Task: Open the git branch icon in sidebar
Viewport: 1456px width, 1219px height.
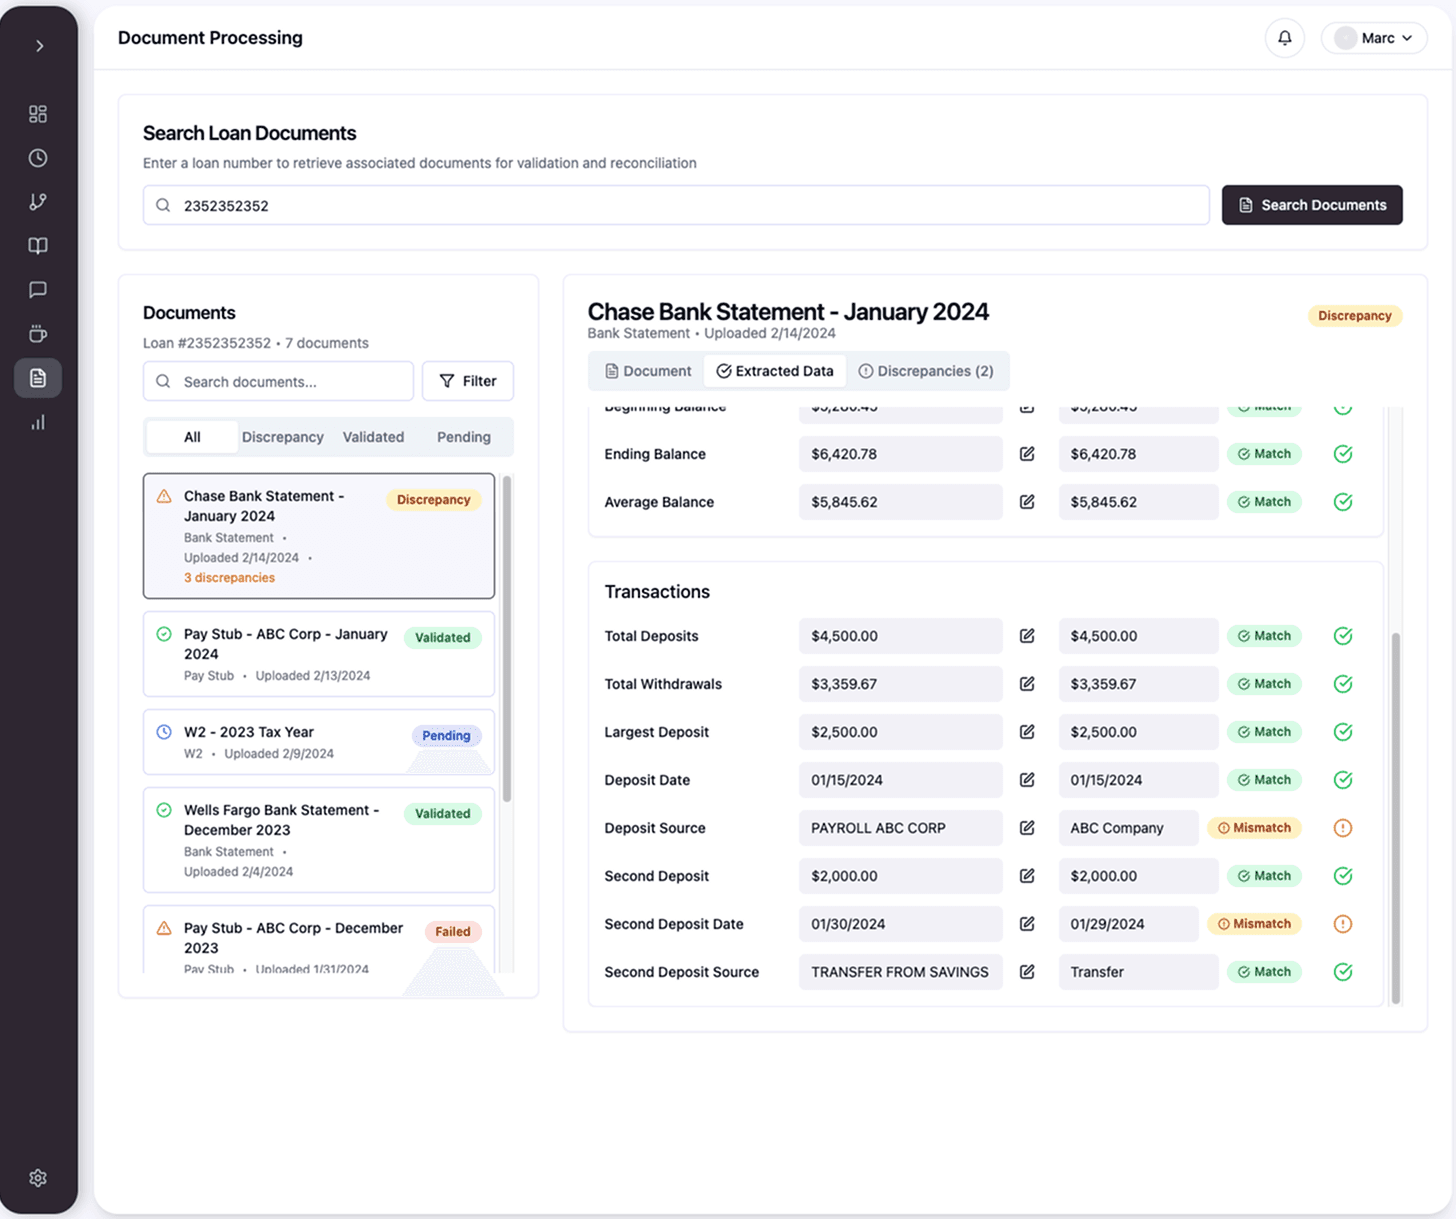Action: (x=38, y=202)
